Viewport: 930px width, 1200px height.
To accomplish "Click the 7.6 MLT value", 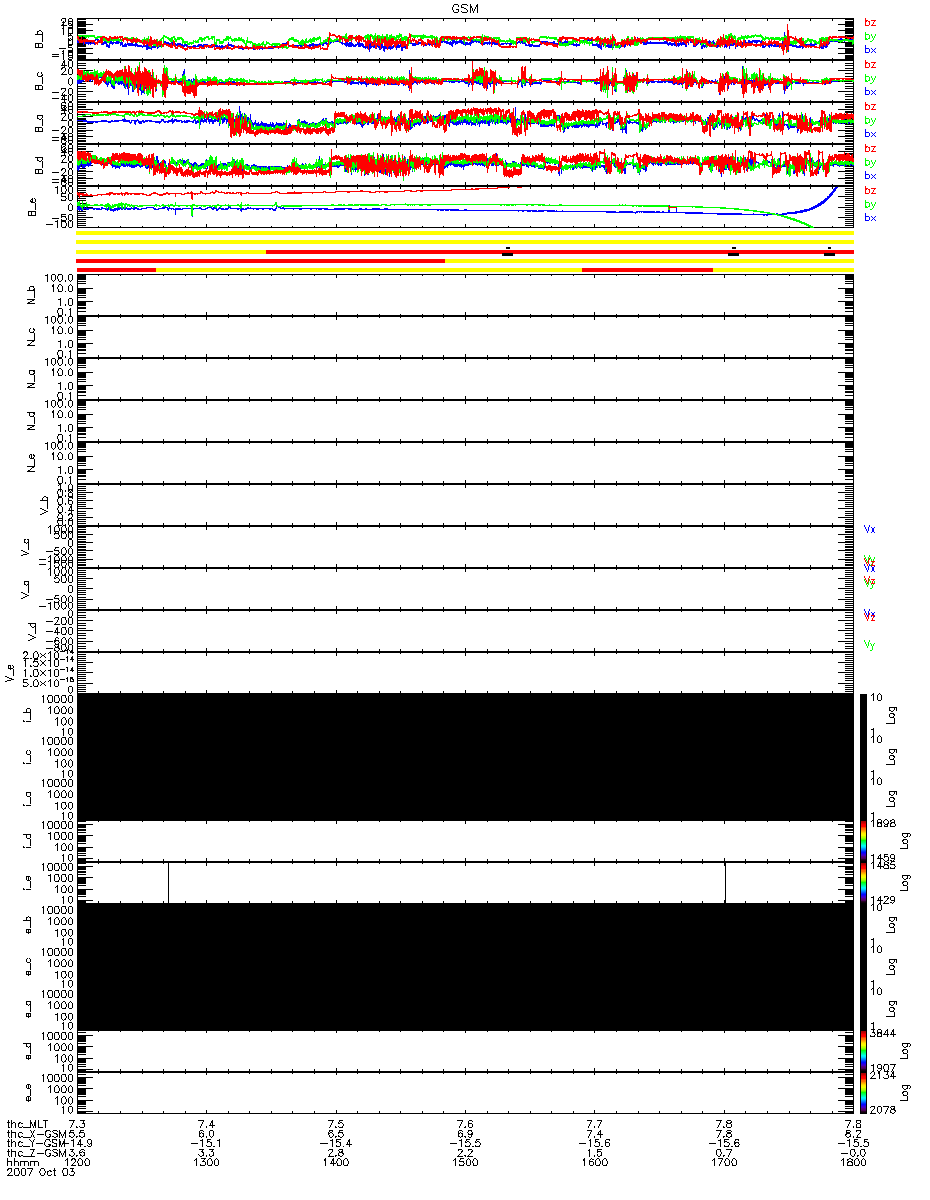I will [x=465, y=1123].
